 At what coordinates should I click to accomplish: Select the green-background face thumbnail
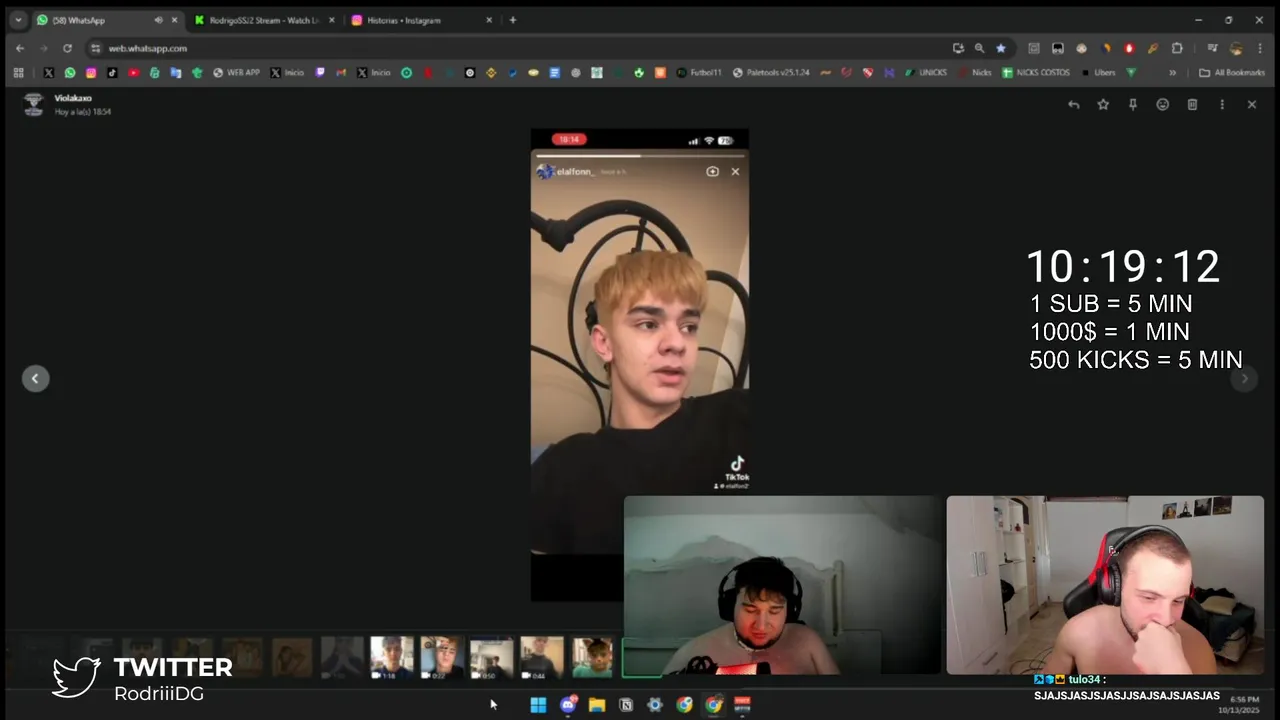592,658
